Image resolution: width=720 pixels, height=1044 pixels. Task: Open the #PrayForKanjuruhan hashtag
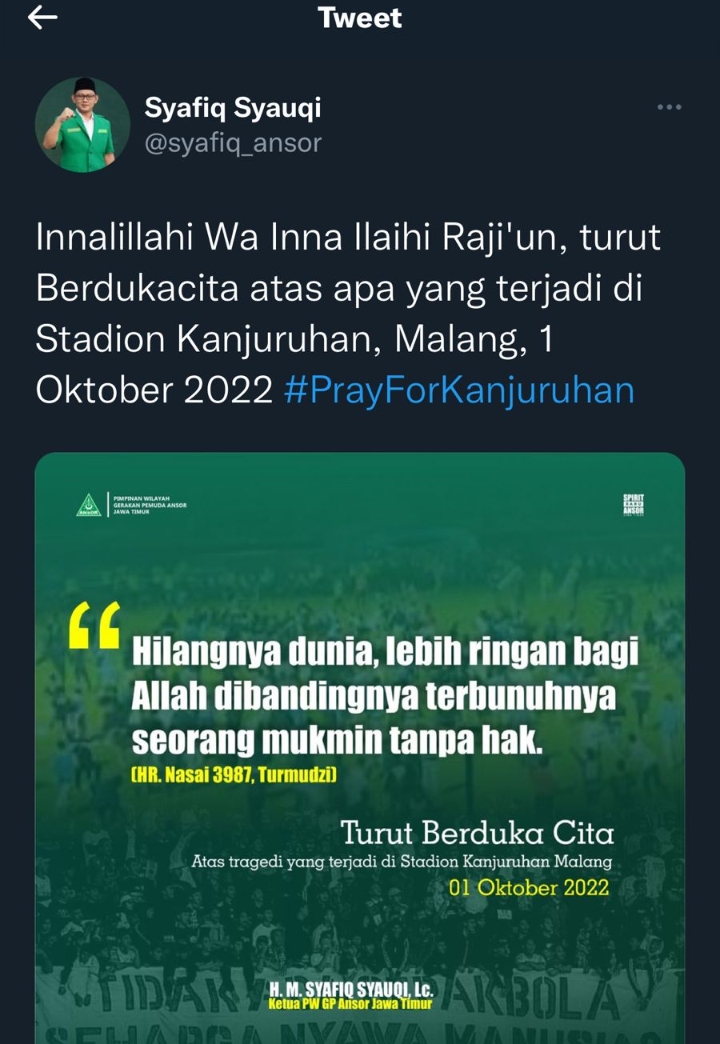point(459,390)
